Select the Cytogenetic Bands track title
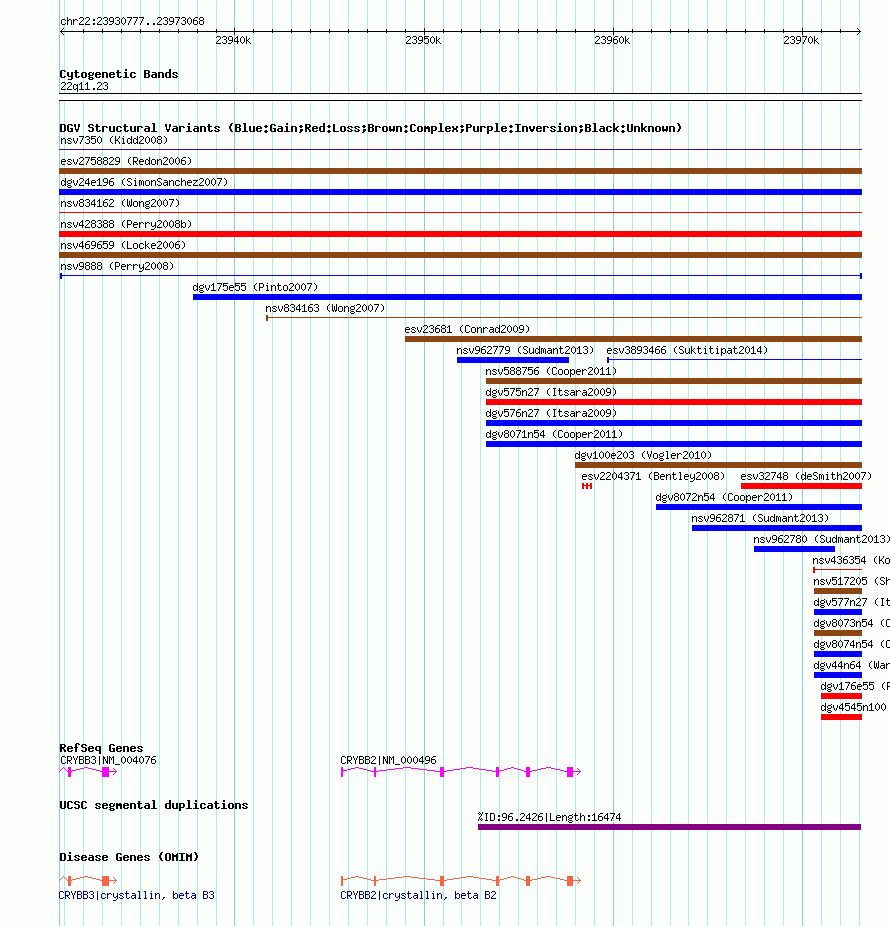The width and height of the screenshot is (890, 926). coord(119,74)
